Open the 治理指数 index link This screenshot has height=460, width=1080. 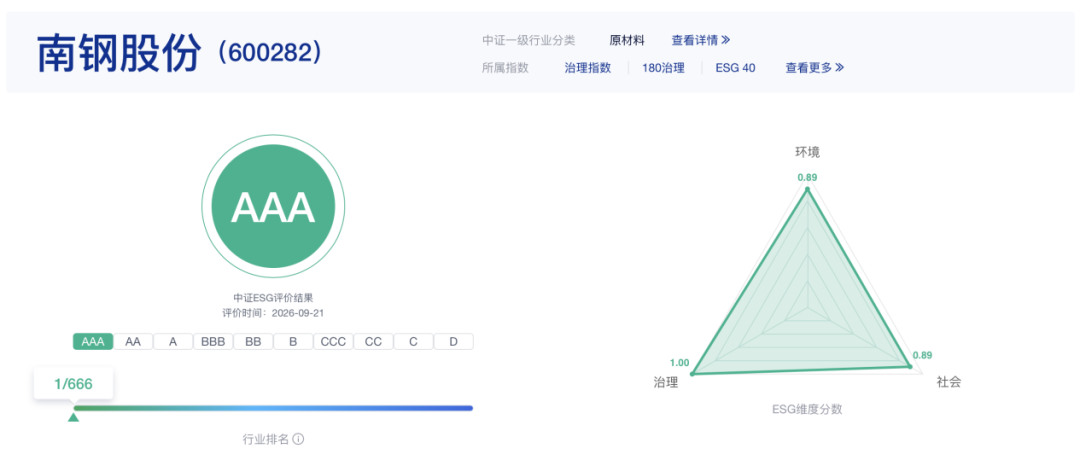click(588, 67)
